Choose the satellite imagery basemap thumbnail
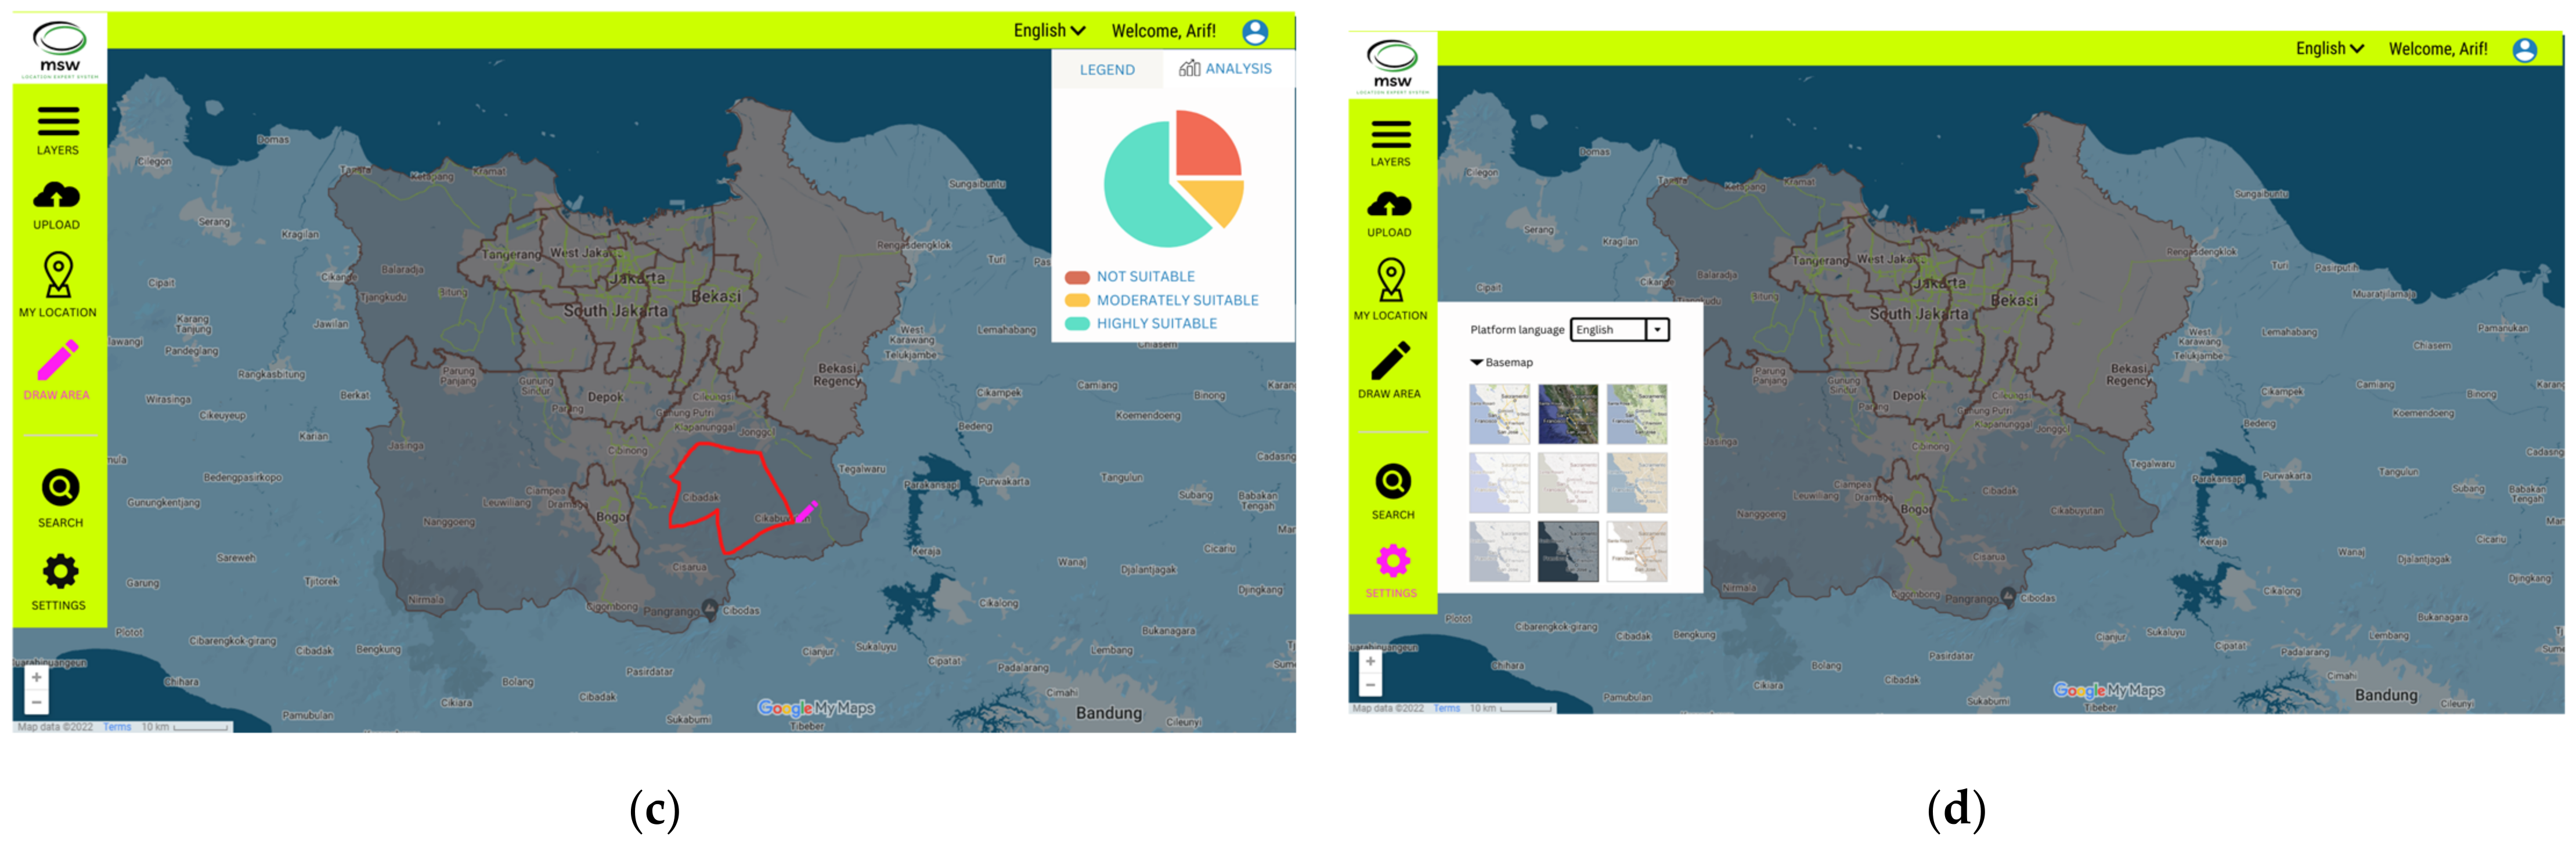This screenshot has height=850, width=2576. pyautogui.click(x=1567, y=414)
